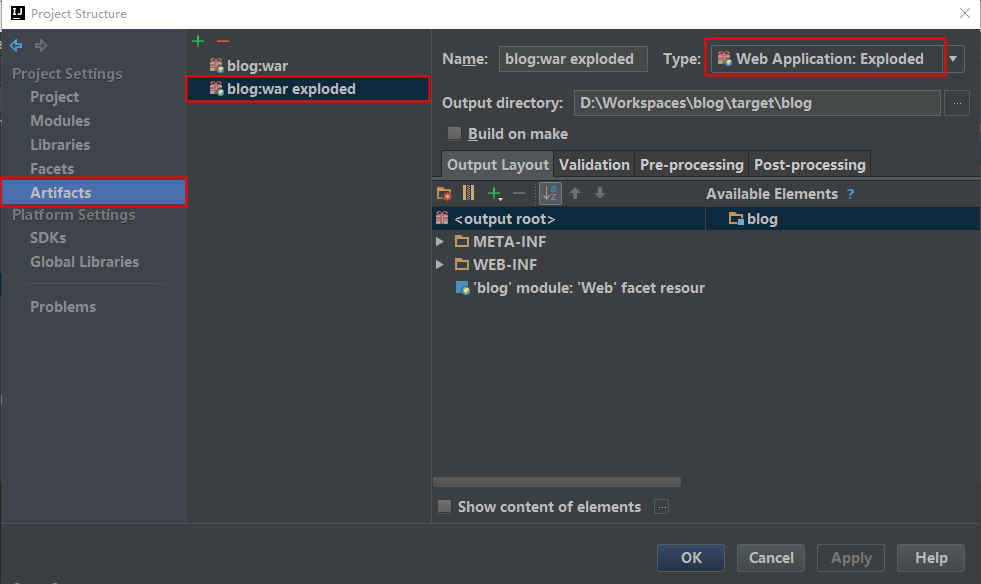Go back using the blue arrow
Viewport: 981px width, 584px height.
16,46
